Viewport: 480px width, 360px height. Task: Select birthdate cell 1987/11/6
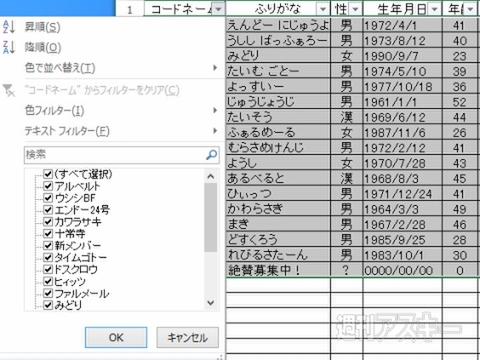(402, 133)
